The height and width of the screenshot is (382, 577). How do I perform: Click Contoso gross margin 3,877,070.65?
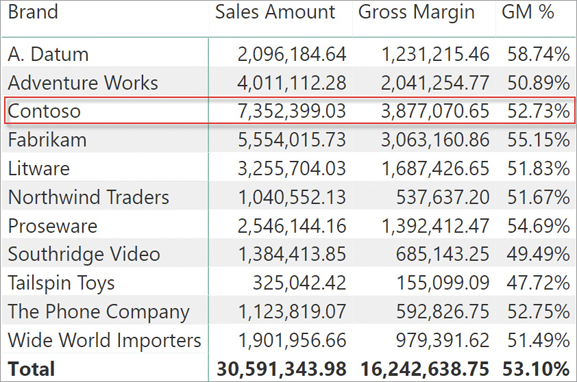click(x=435, y=112)
